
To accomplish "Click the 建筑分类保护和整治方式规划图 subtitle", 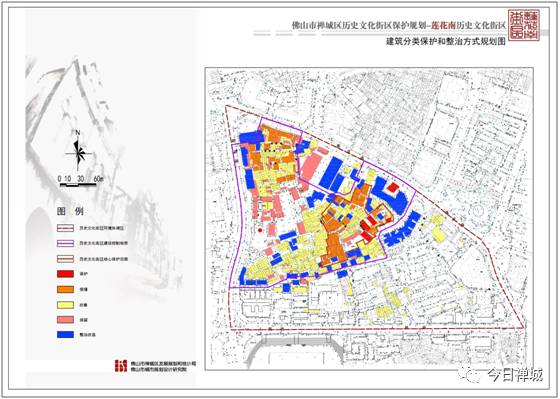I will coord(446,41).
